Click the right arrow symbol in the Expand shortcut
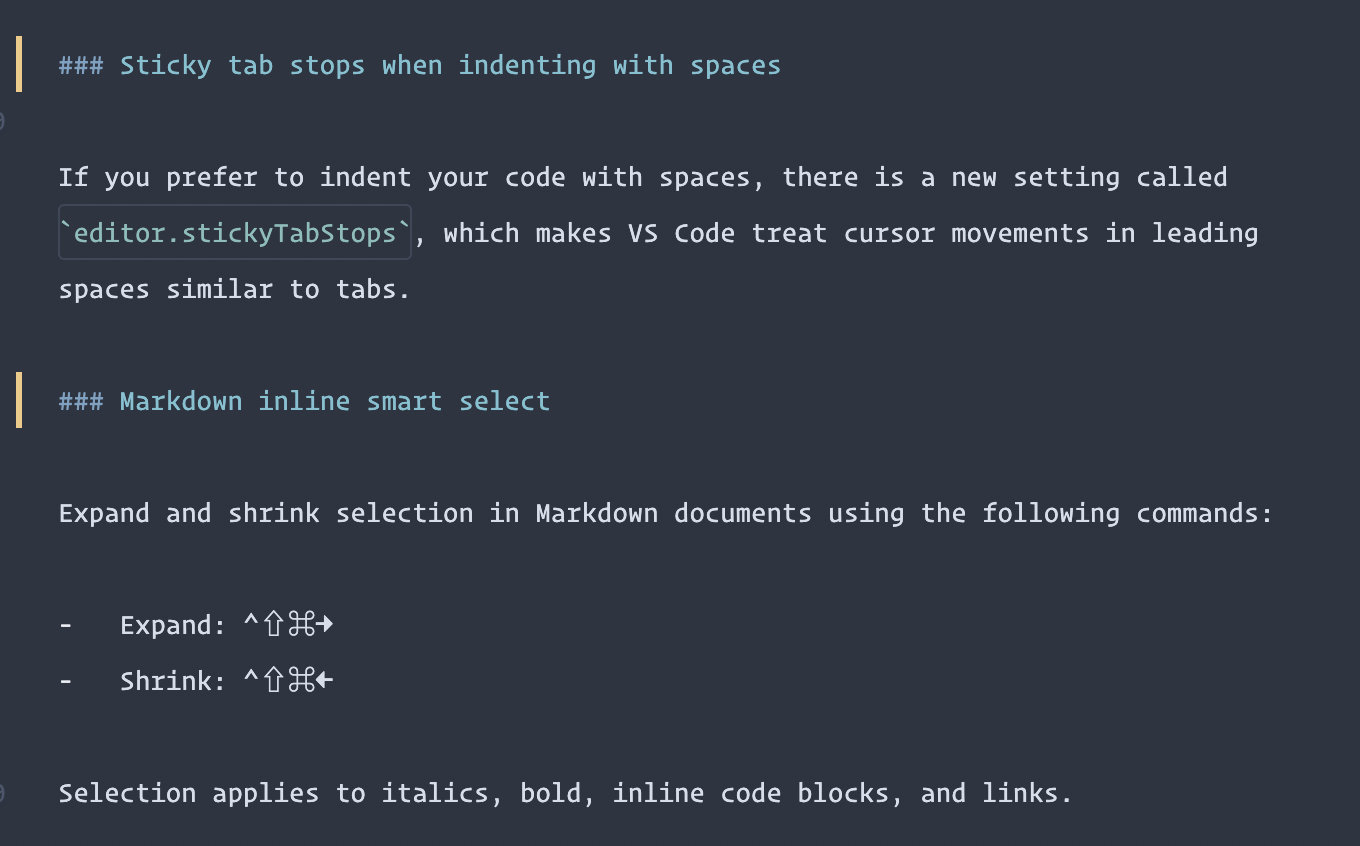This screenshot has width=1360, height=846. tap(325, 626)
